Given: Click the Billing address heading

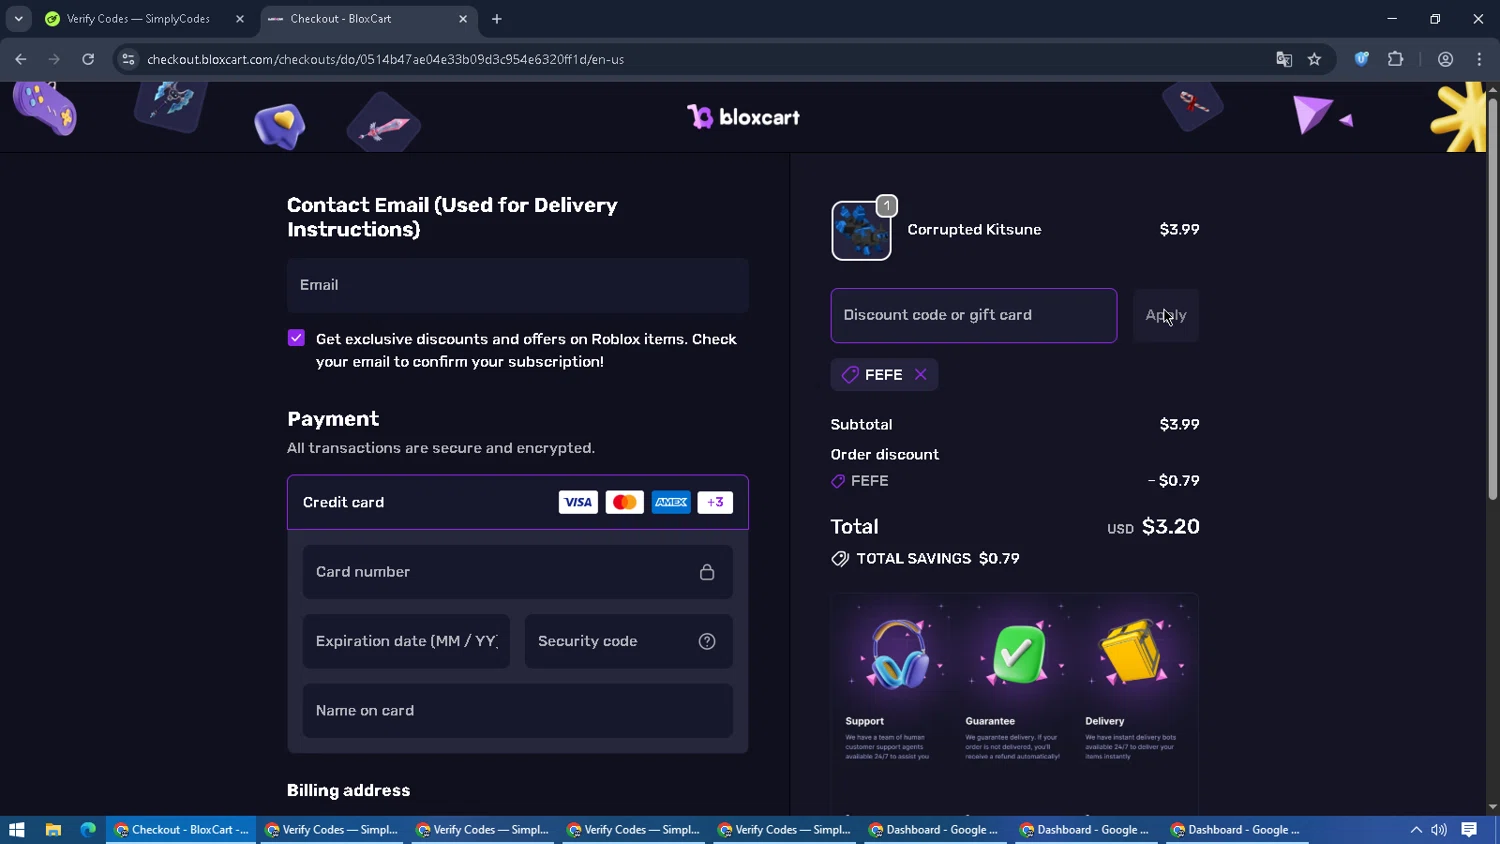Looking at the screenshot, I should point(348,791).
